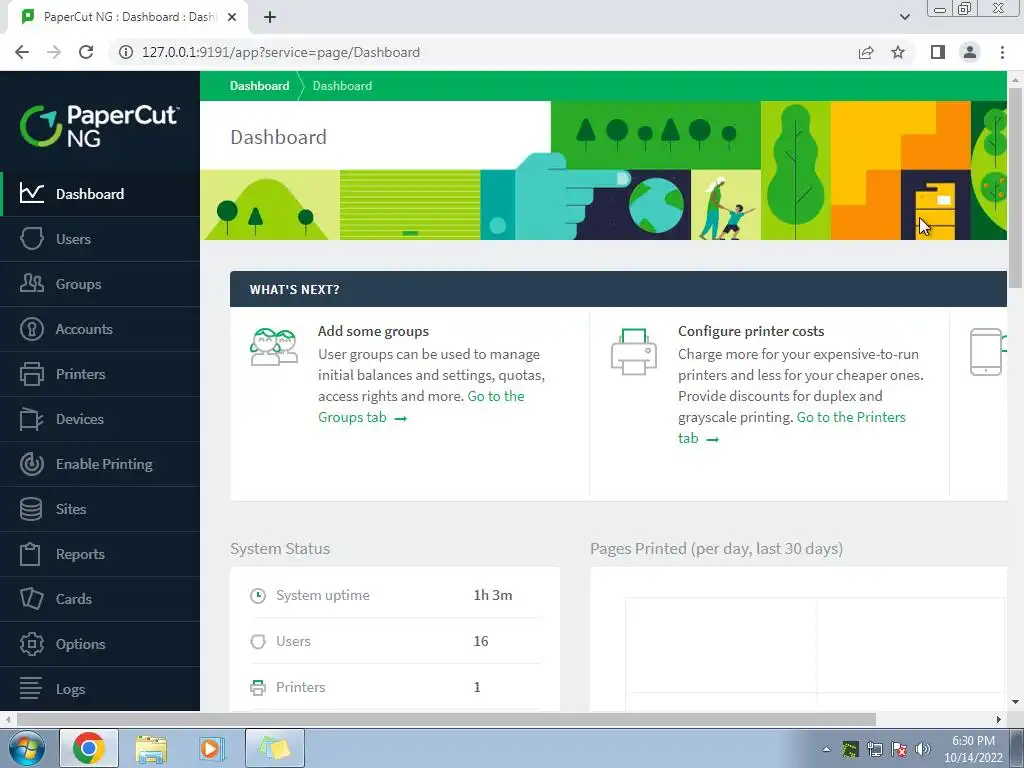Open the Windows Start button
The width and height of the screenshot is (1024, 768).
coord(25,748)
